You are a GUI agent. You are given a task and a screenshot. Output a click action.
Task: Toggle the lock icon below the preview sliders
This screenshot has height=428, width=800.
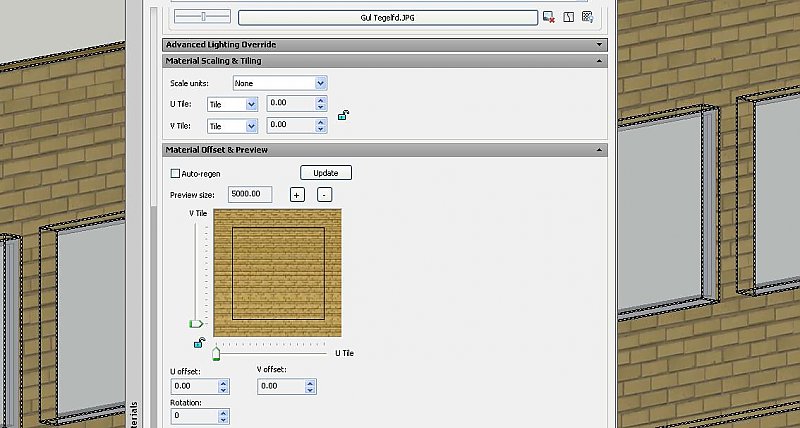tap(199, 343)
